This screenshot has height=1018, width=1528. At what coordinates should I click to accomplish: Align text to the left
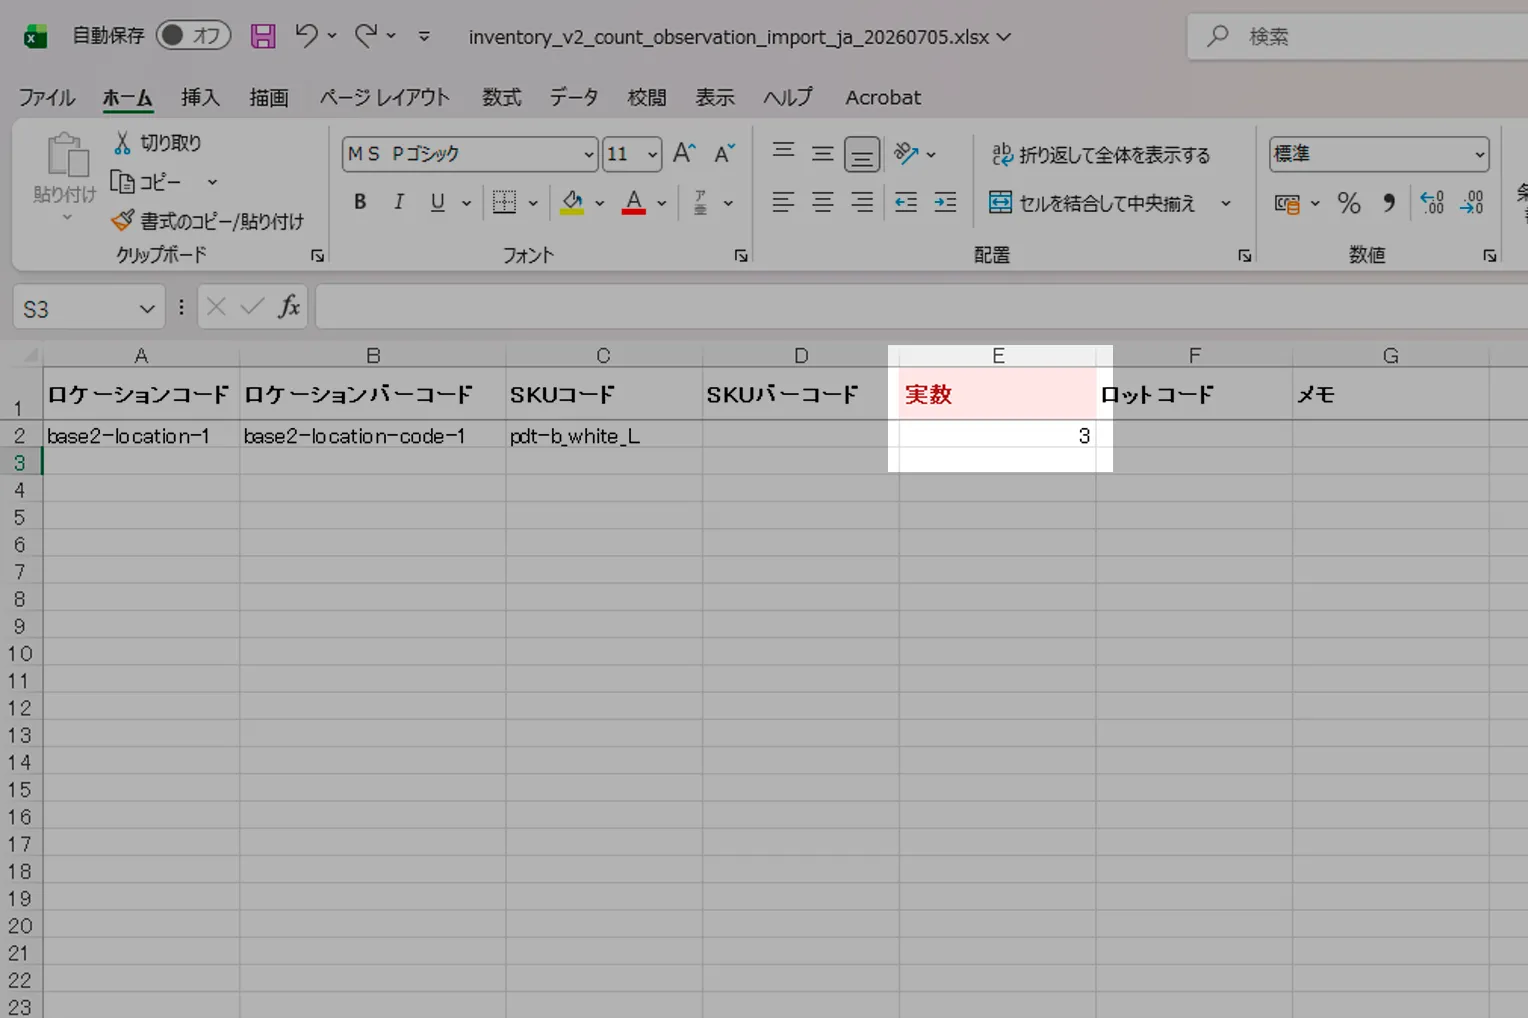783,202
